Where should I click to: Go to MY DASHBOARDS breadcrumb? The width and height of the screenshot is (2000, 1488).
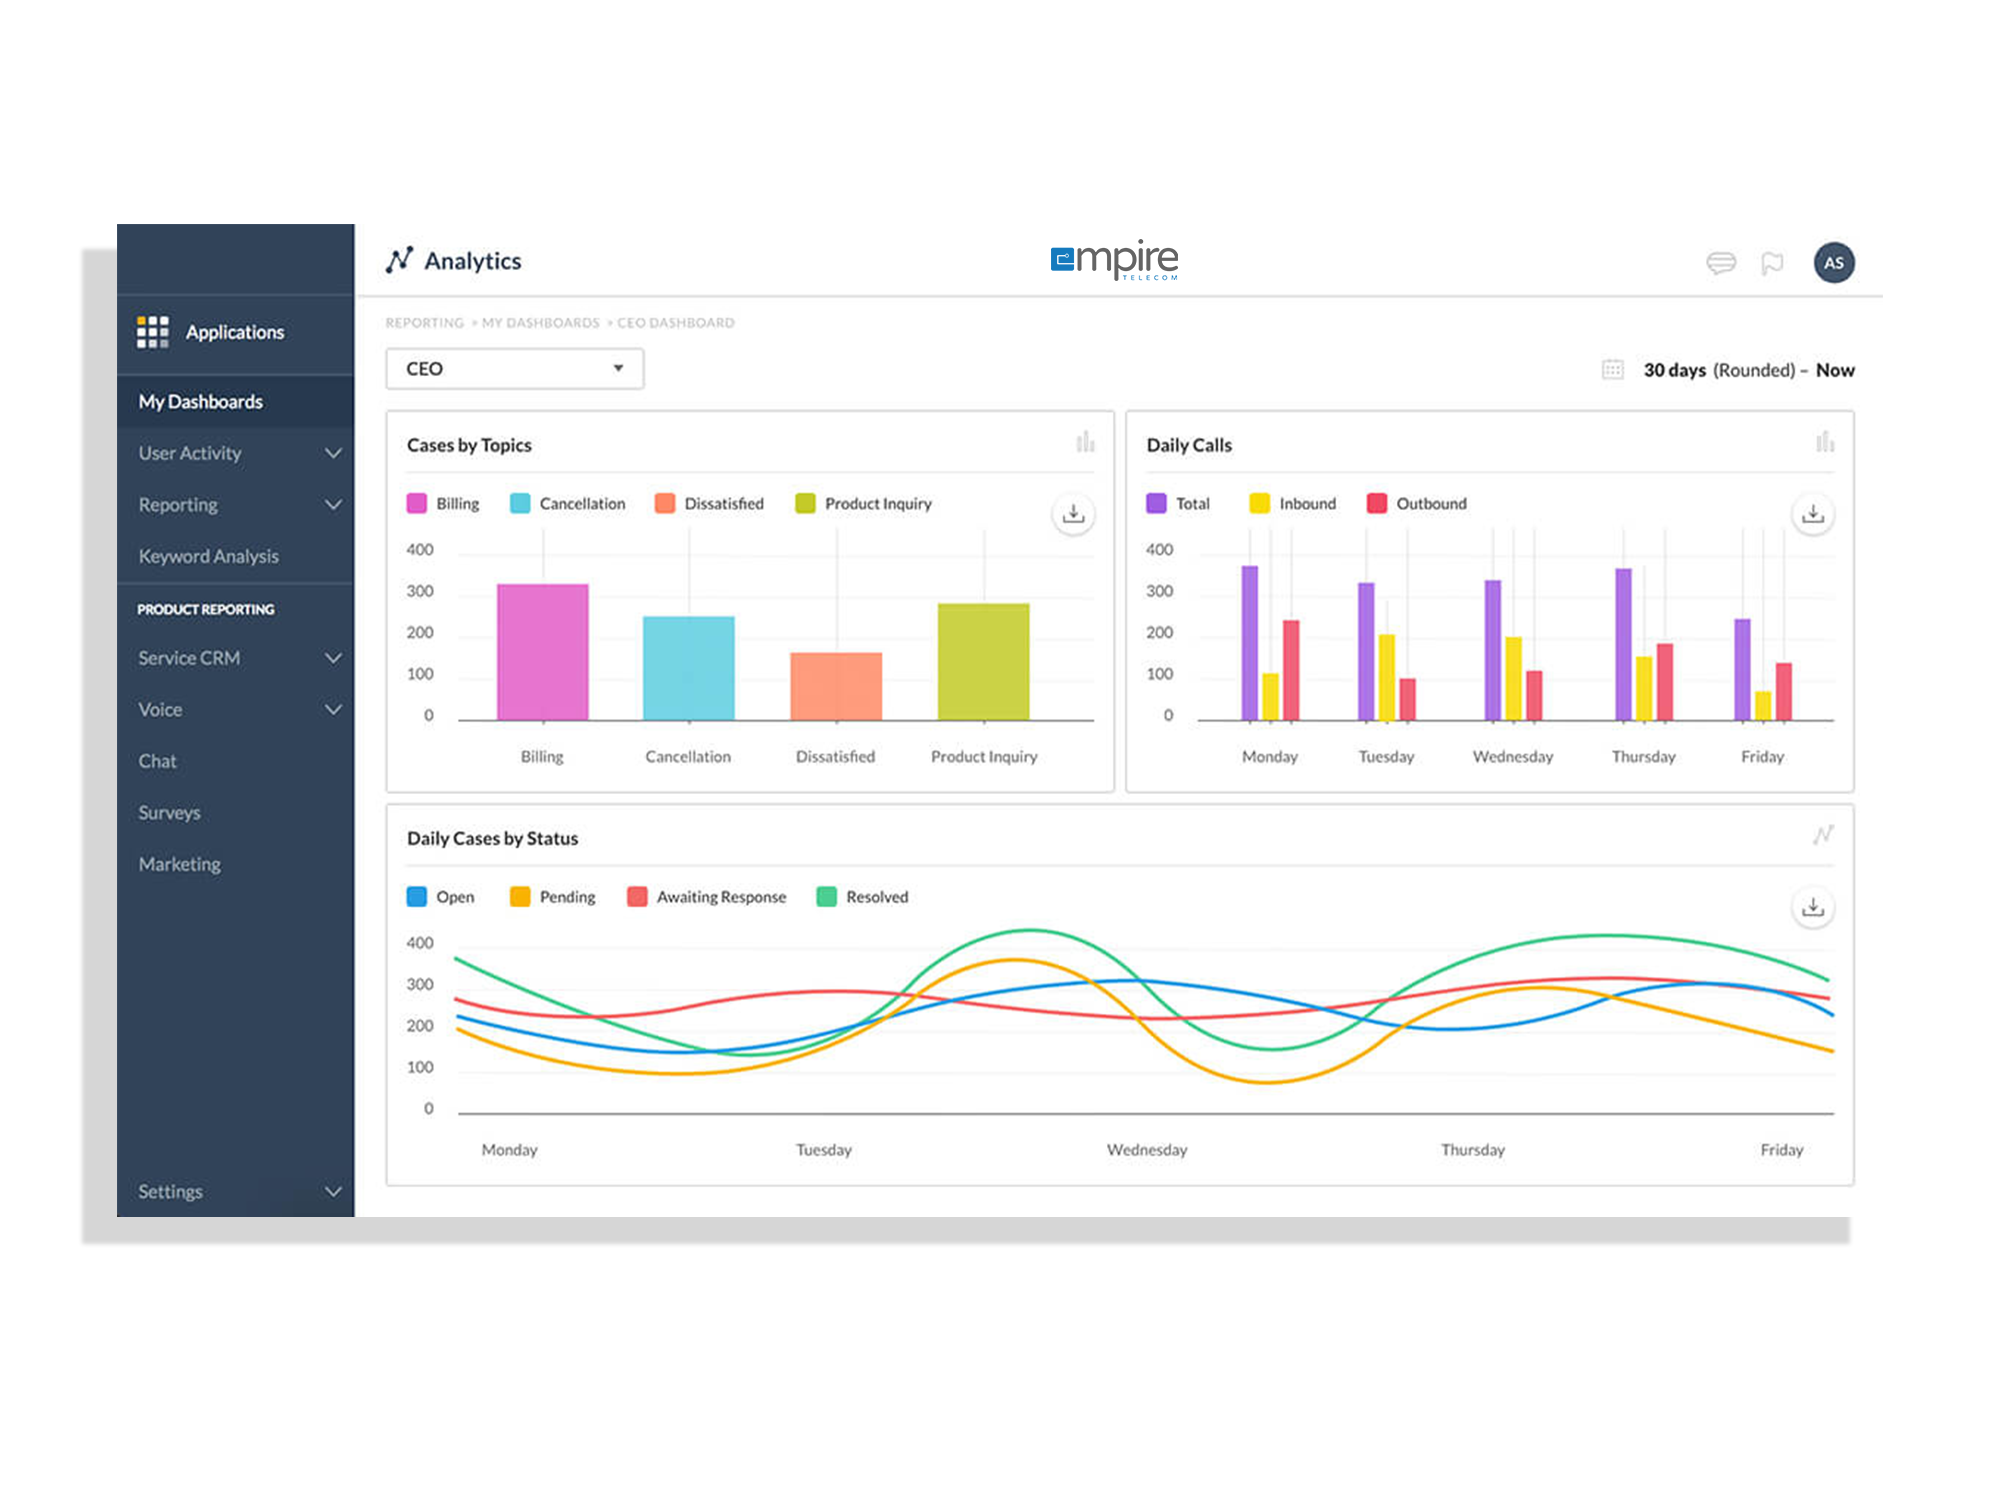point(541,323)
